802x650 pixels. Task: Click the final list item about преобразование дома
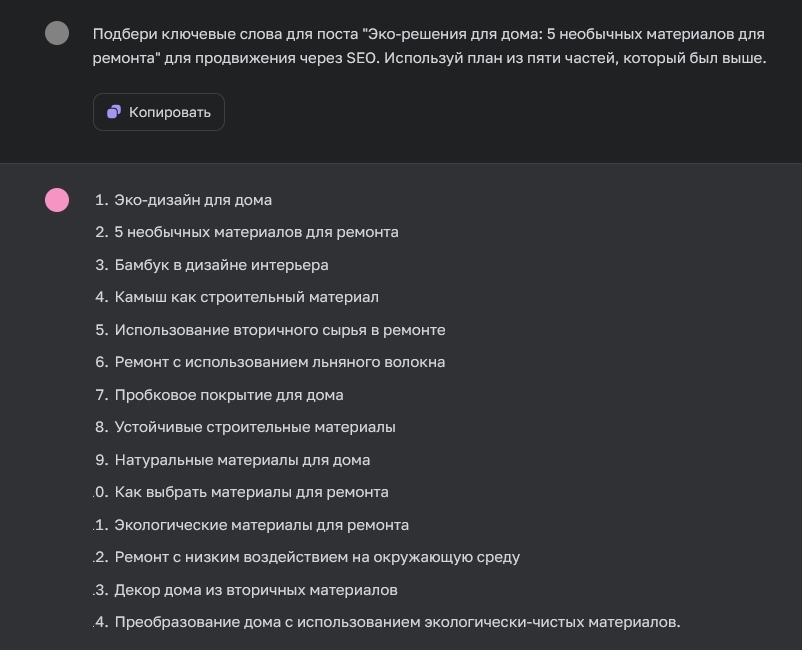(x=397, y=622)
